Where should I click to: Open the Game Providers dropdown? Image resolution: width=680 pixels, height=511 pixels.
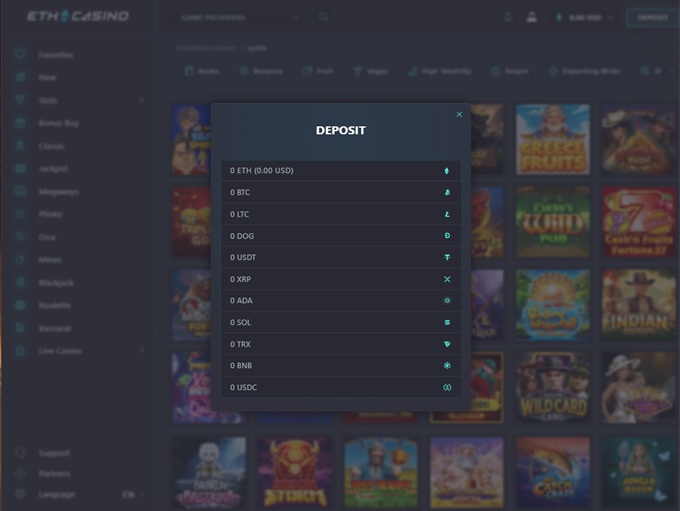240,17
